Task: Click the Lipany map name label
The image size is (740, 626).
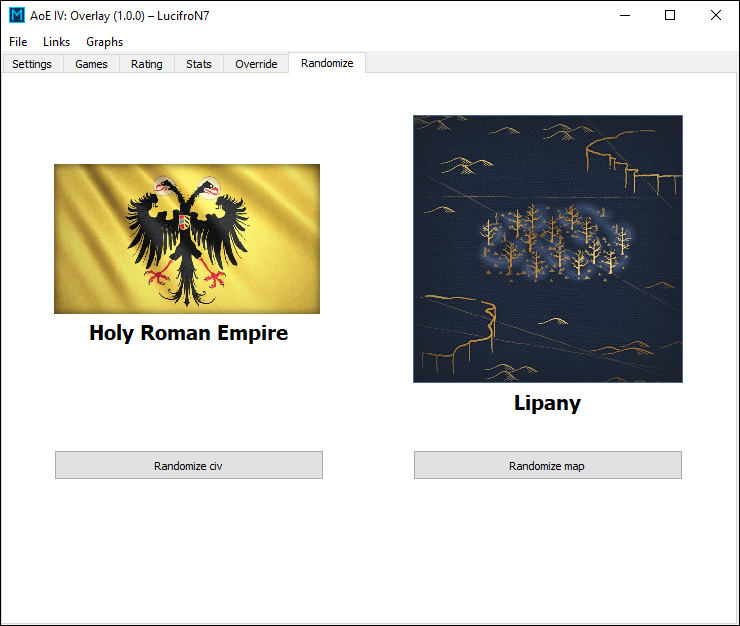Action: [x=547, y=403]
